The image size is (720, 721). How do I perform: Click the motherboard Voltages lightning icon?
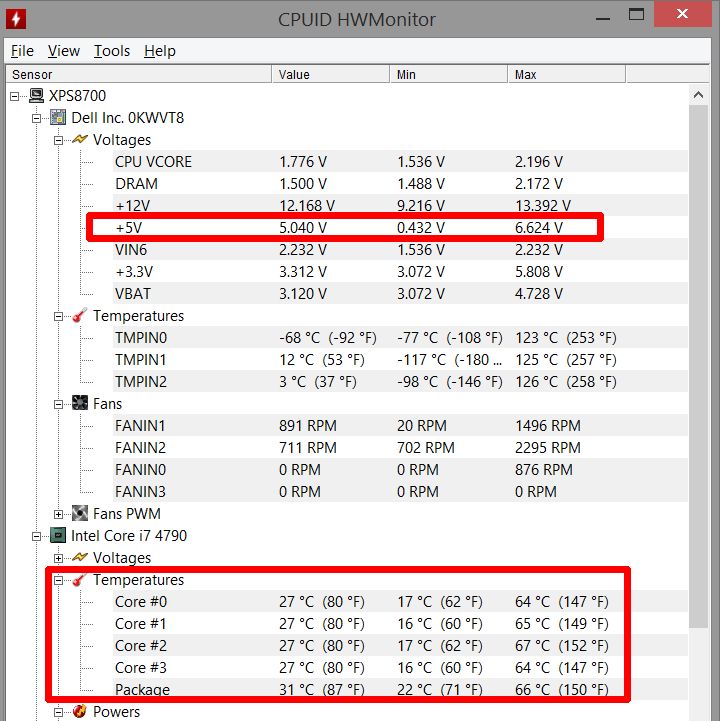coord(80,139)
